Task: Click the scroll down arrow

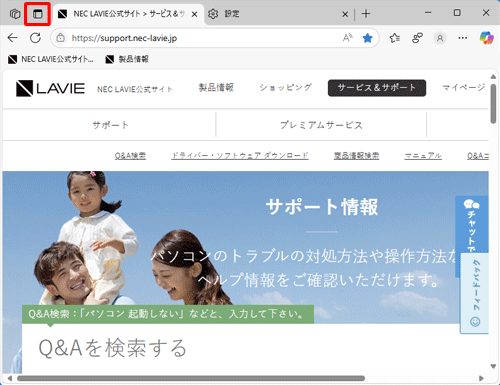Action: [493, 366]
